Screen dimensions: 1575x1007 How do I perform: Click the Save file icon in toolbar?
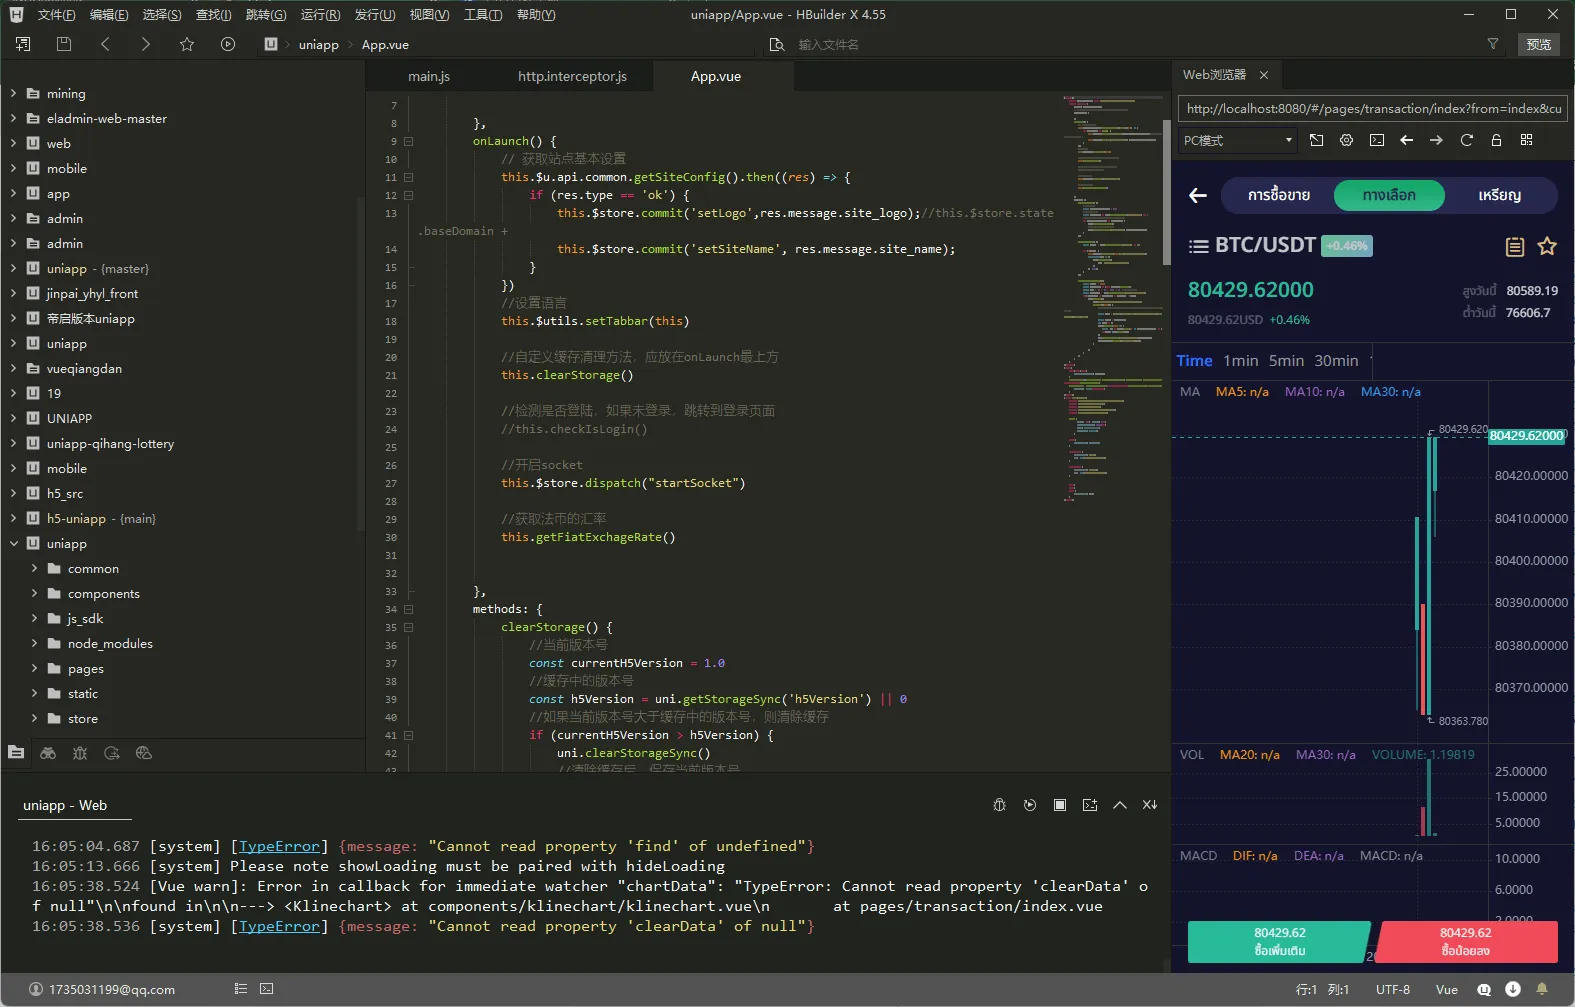coord(64,44)
